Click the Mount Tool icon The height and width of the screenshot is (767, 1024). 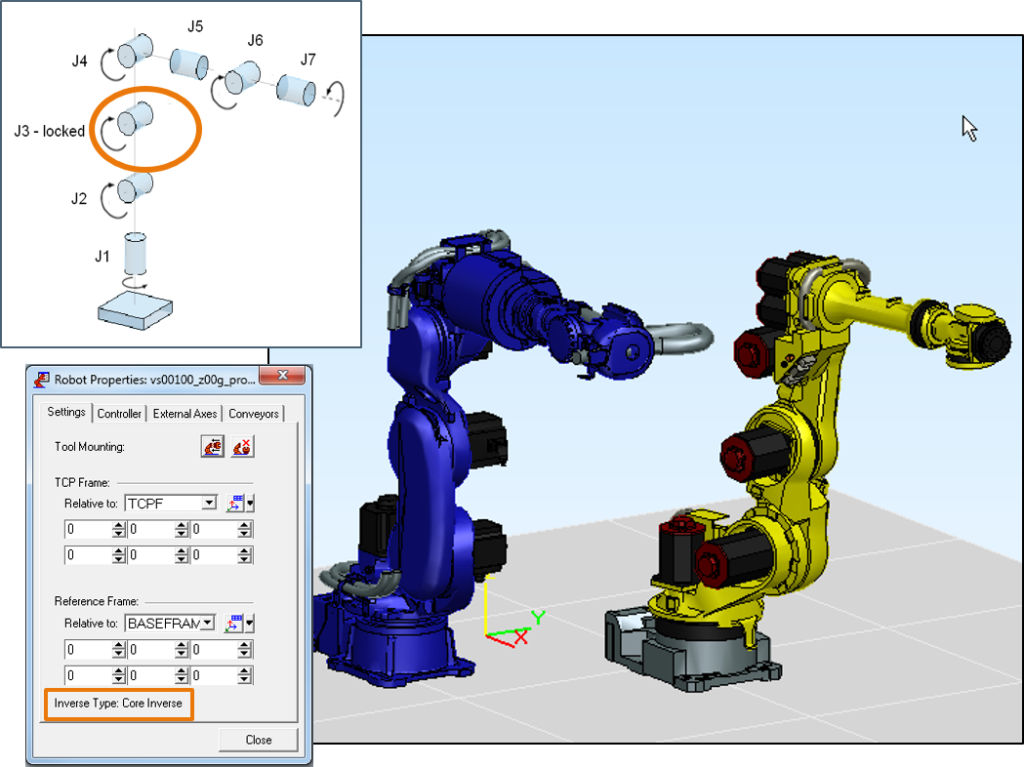pos(212,447)
